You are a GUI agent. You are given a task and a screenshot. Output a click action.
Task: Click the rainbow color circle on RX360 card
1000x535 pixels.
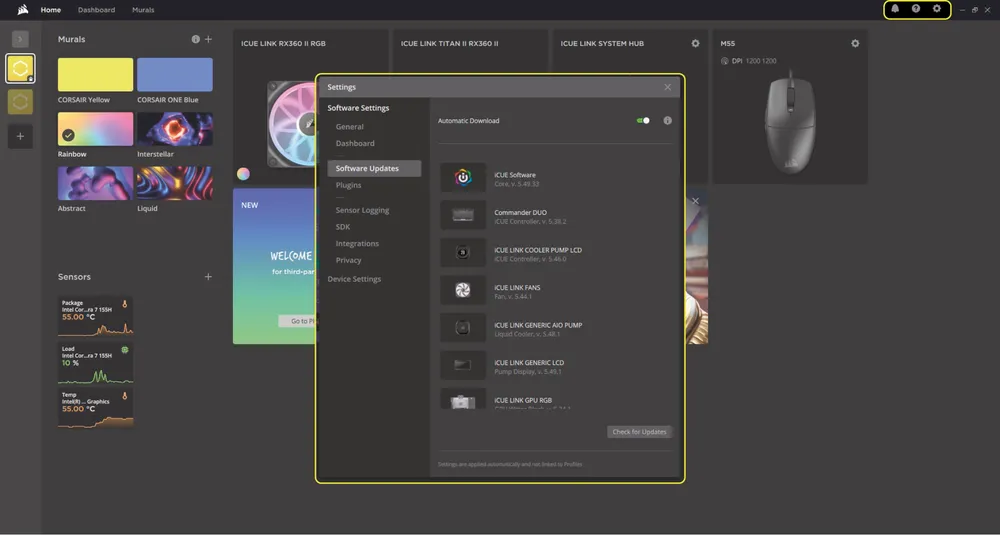(243, 174)
